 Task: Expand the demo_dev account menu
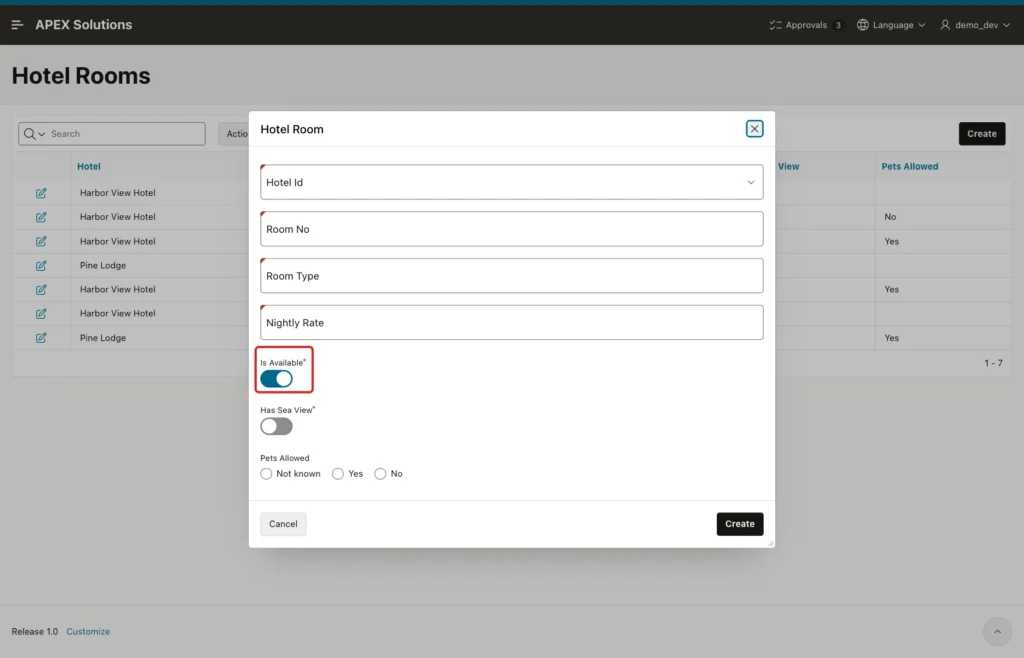975,25
